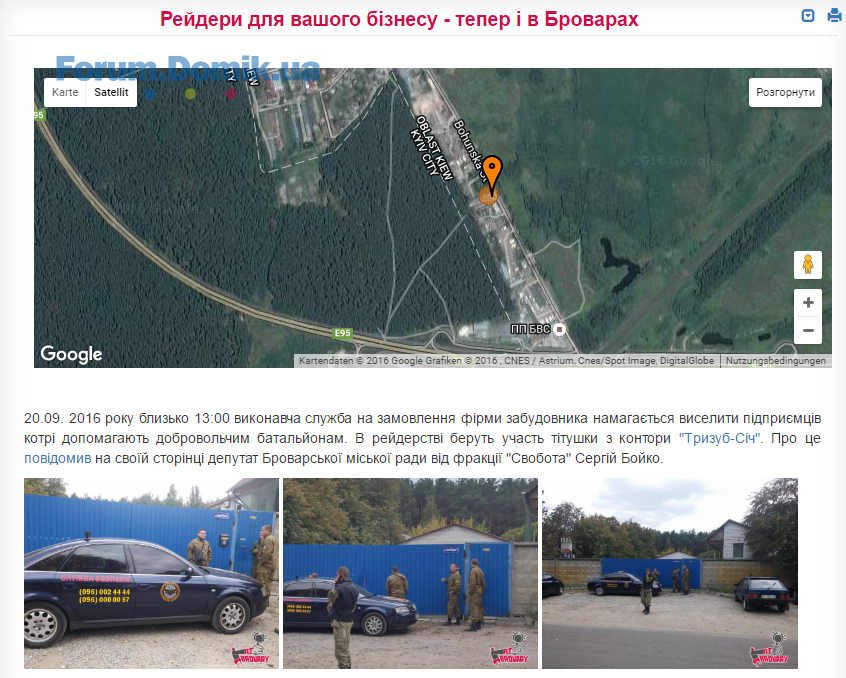Image resolution: width=846 pixels, height=678 pixels.
Task: Click the article title about Бровари raiders
Action: (399, 19)
